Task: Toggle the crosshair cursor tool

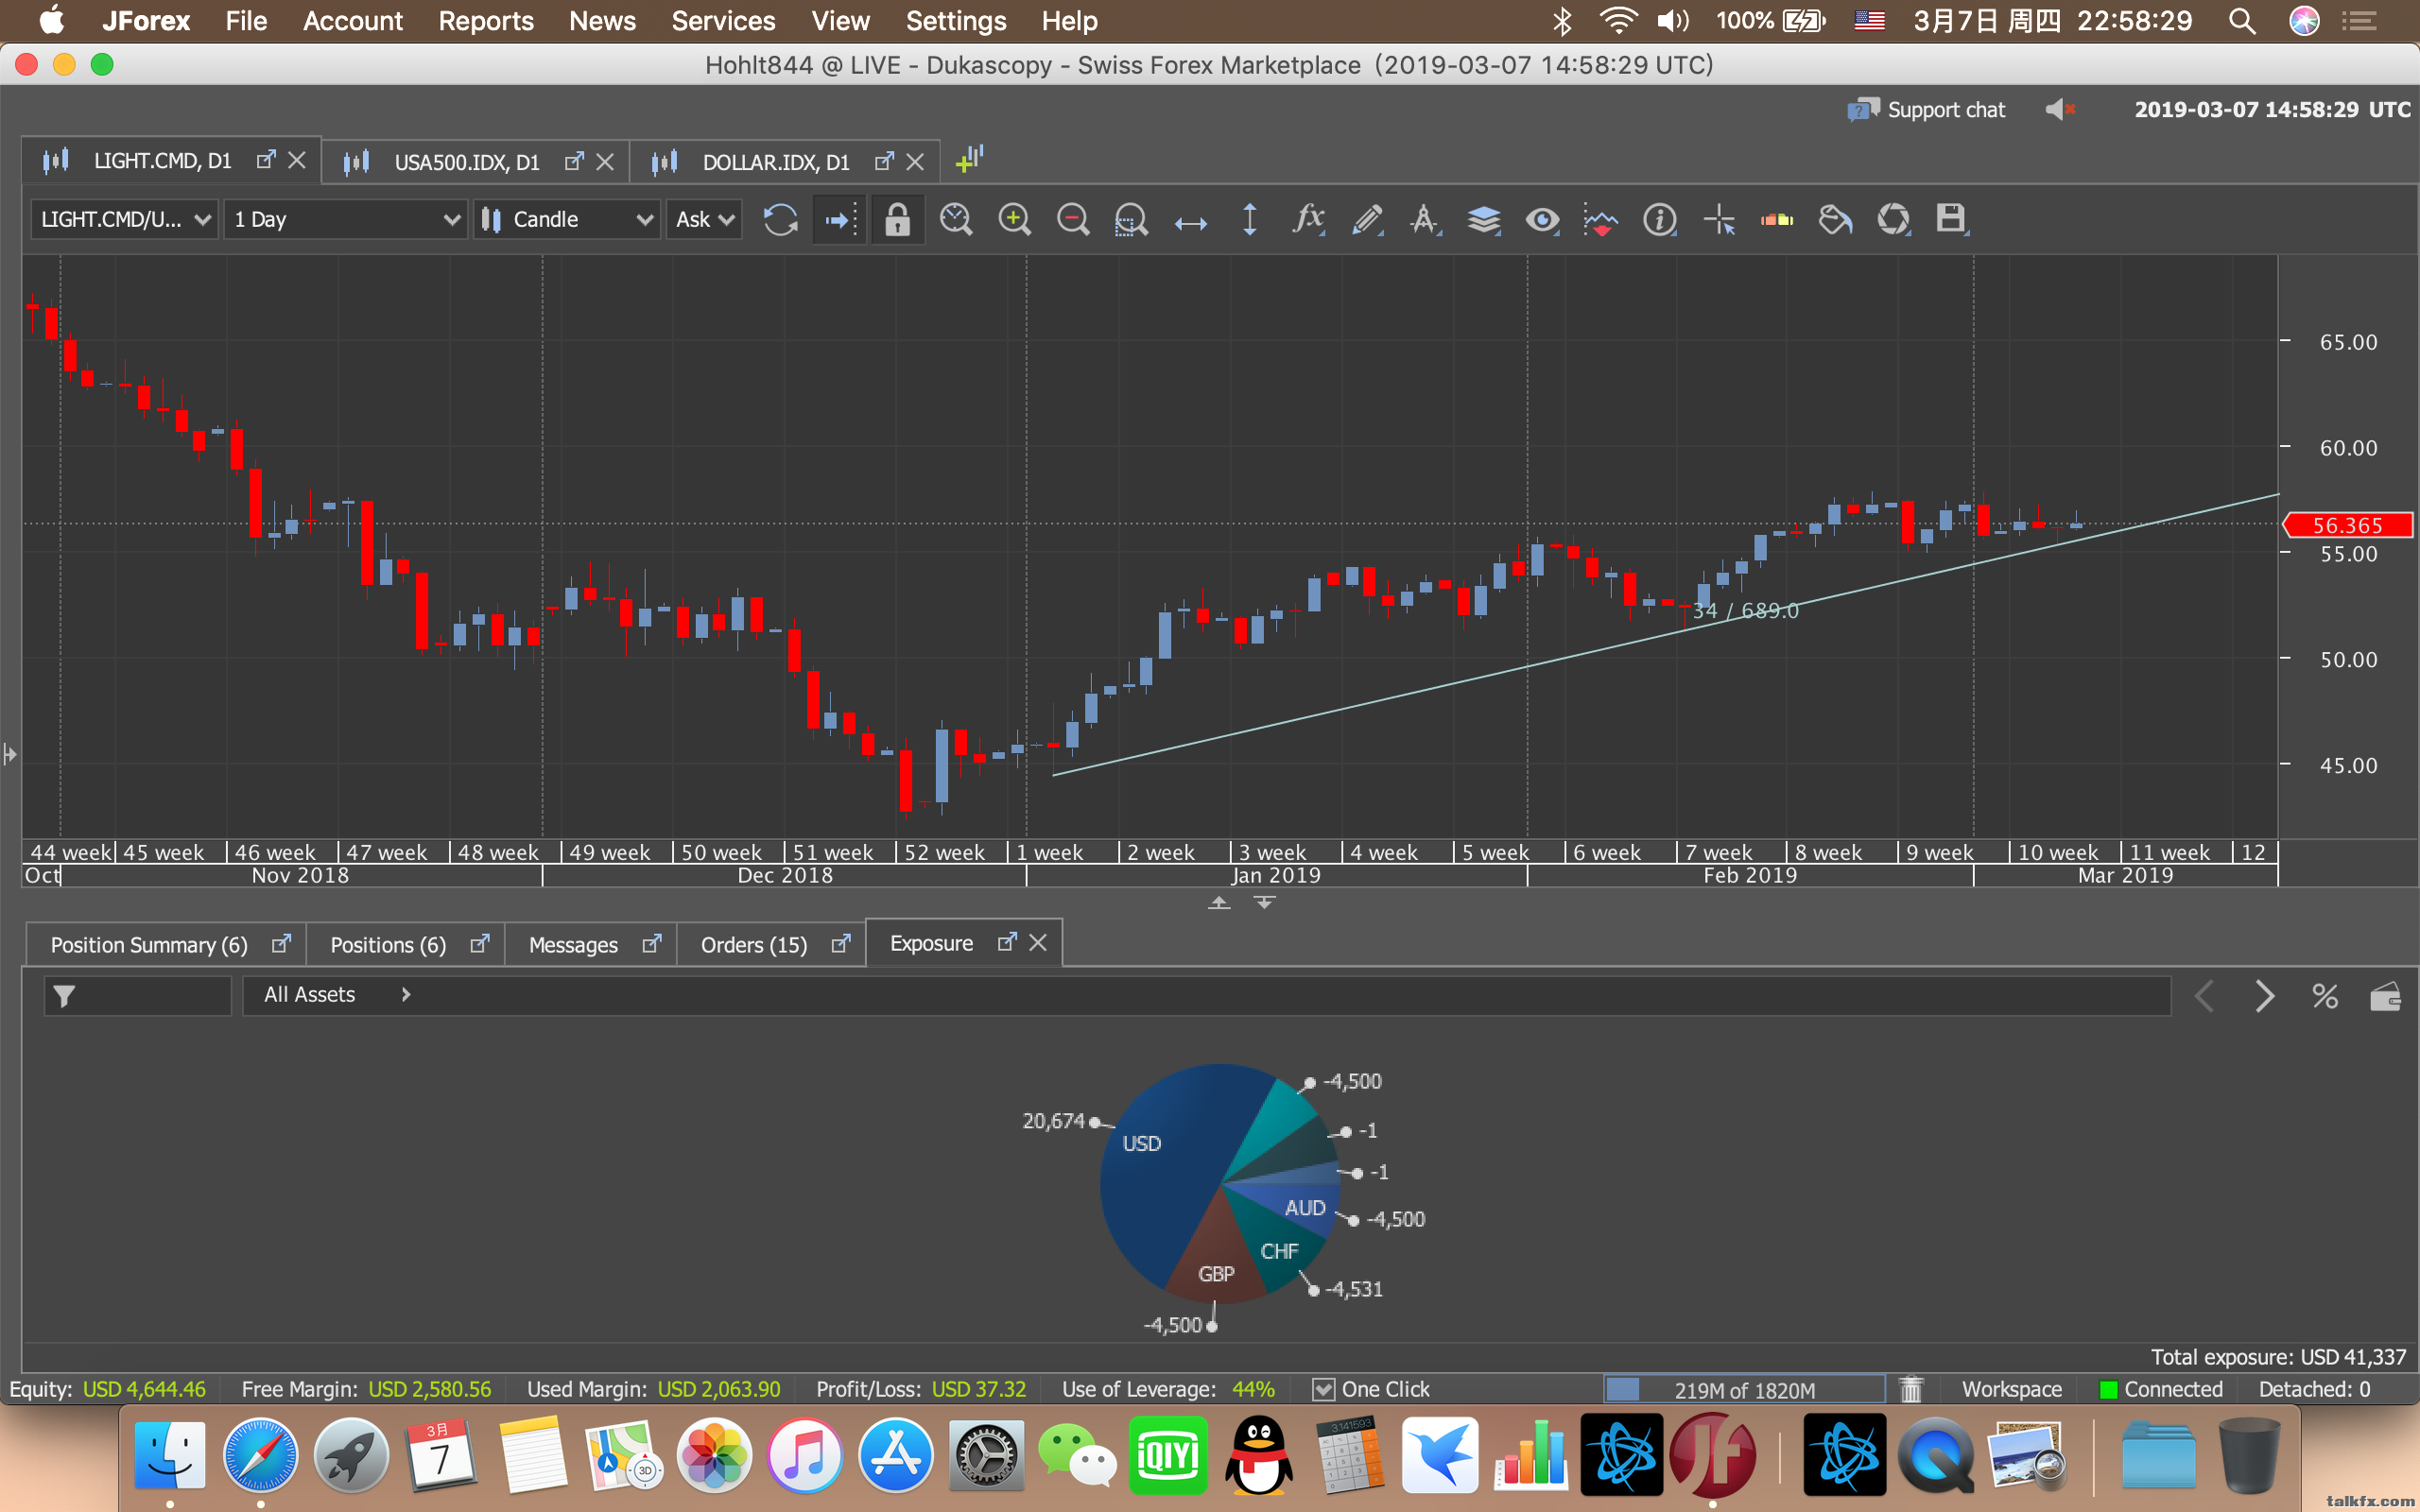Action: coord(1718,219)
